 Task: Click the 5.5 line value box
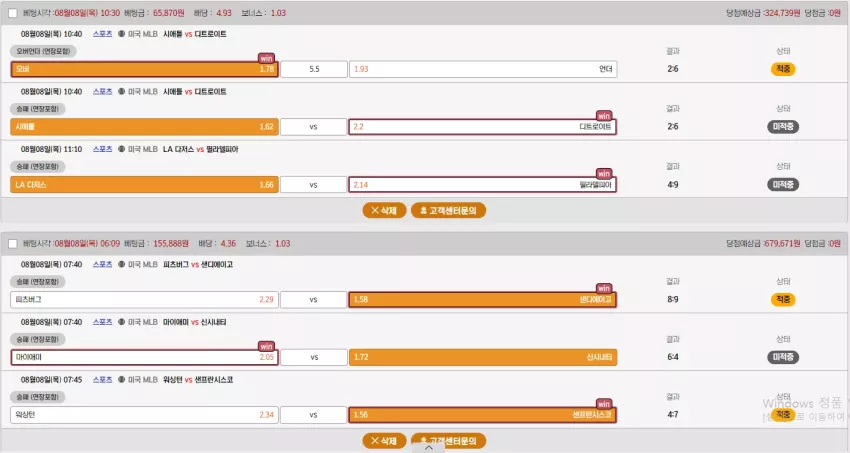click(314, 69)
